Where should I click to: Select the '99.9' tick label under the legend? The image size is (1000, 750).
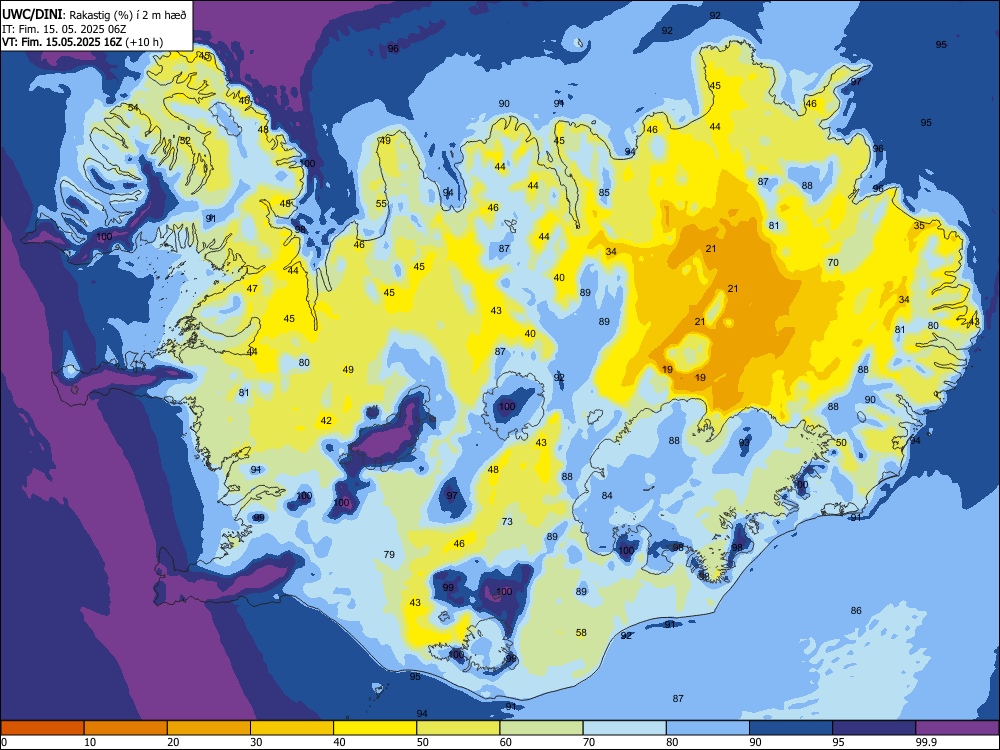pos(925,742)
